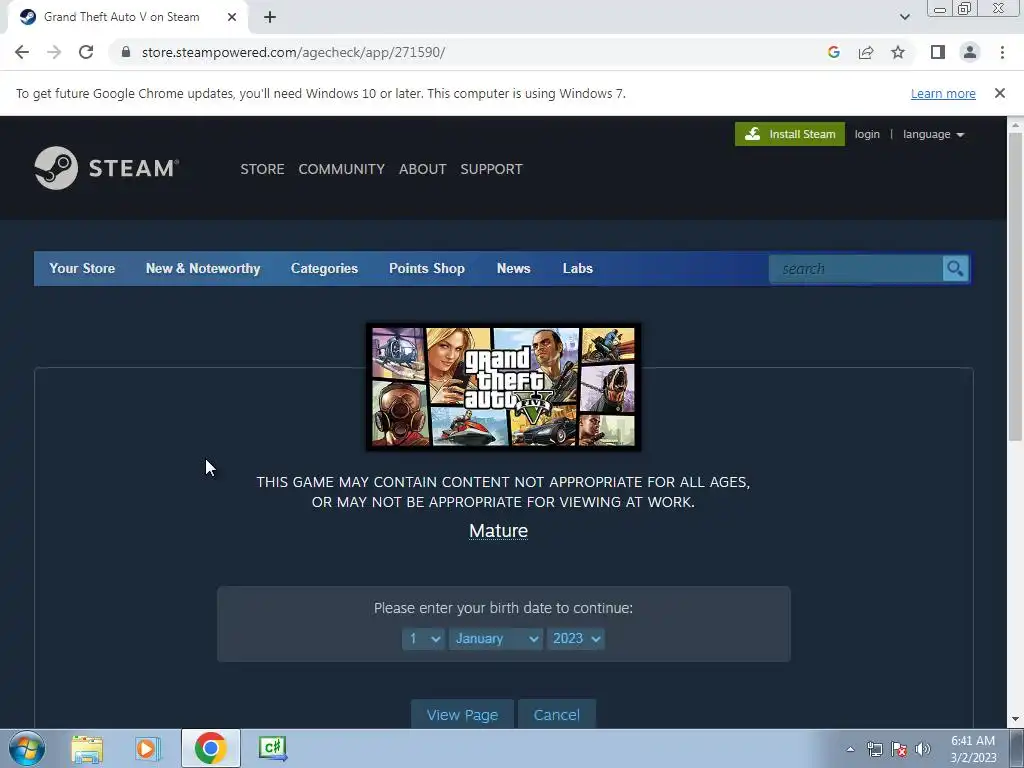
Task: Open the Labs tab
Action: click(577, 268)
